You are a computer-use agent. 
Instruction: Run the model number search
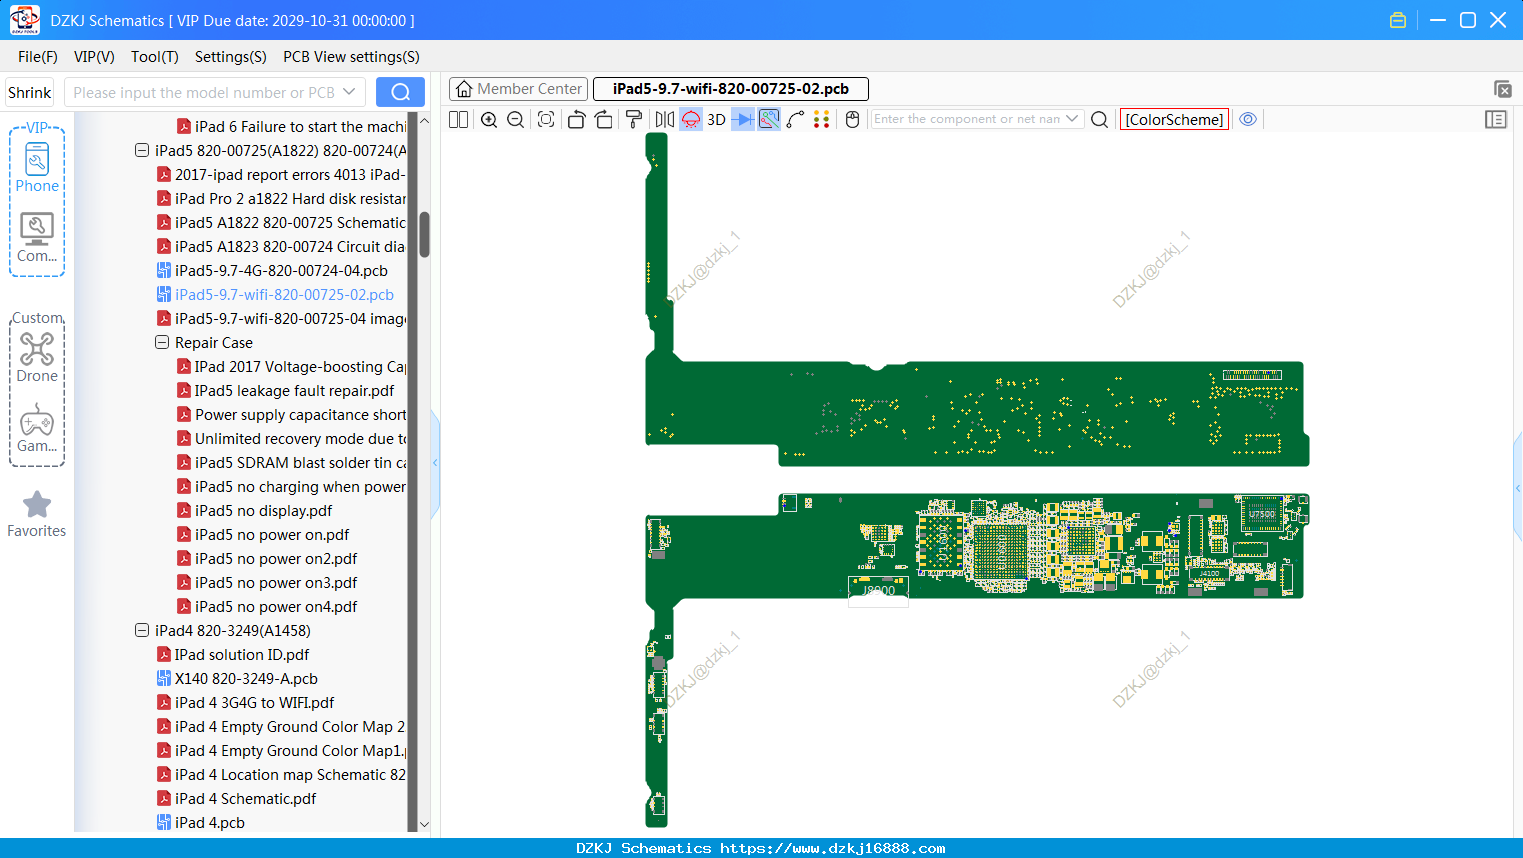(x=400, y=92)
